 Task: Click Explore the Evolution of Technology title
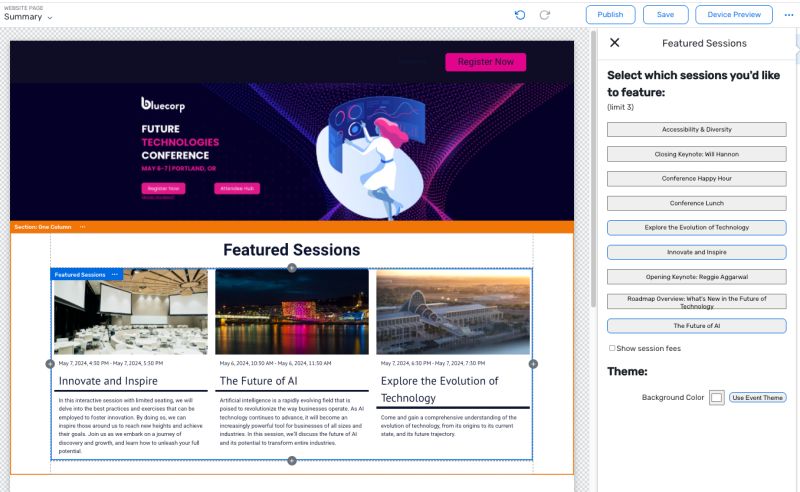point(440,389)
